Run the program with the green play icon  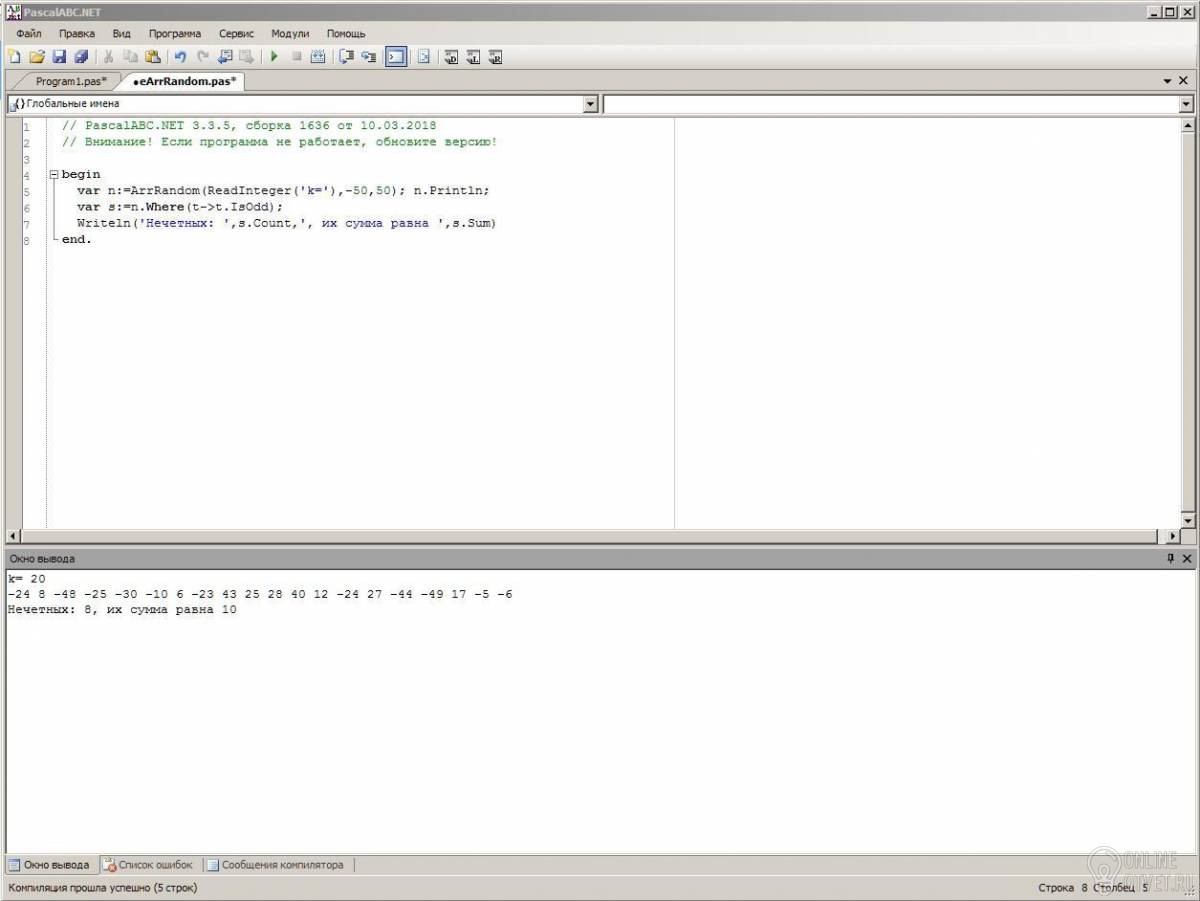tap(274, 57)
